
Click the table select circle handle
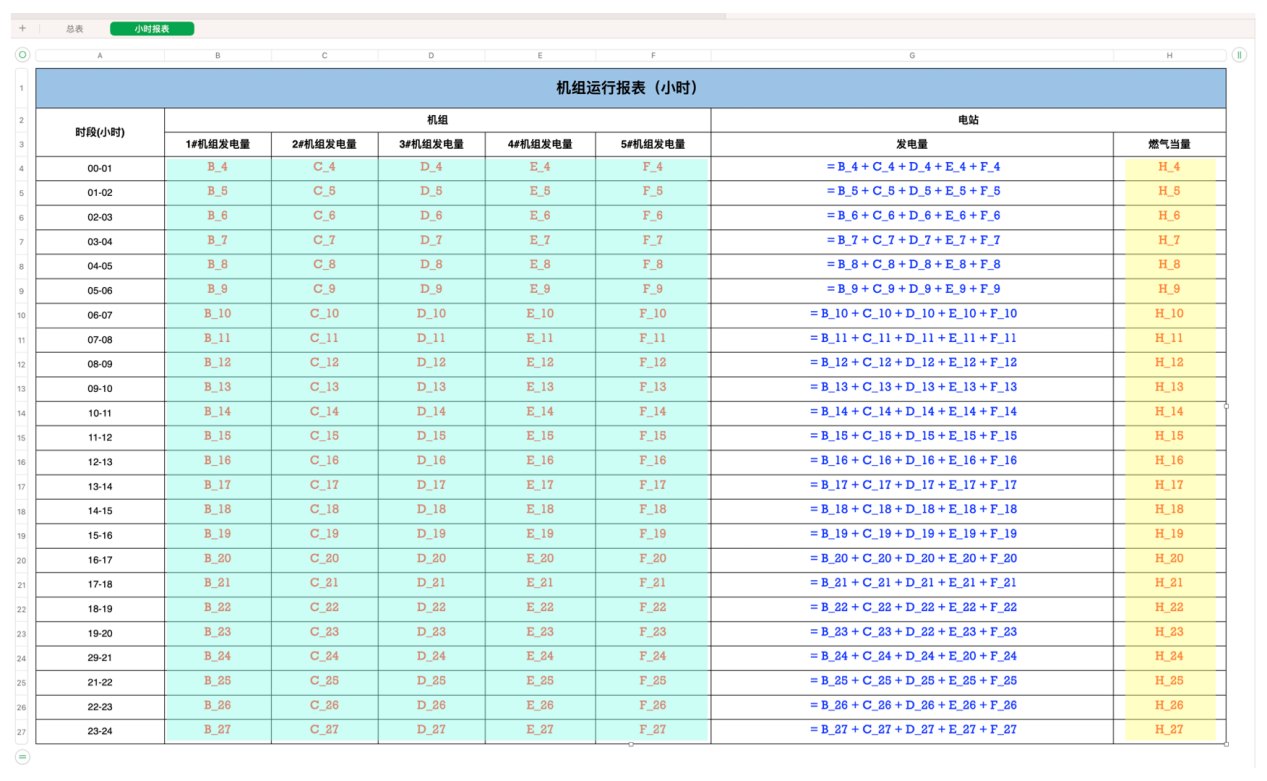point(22,55)
